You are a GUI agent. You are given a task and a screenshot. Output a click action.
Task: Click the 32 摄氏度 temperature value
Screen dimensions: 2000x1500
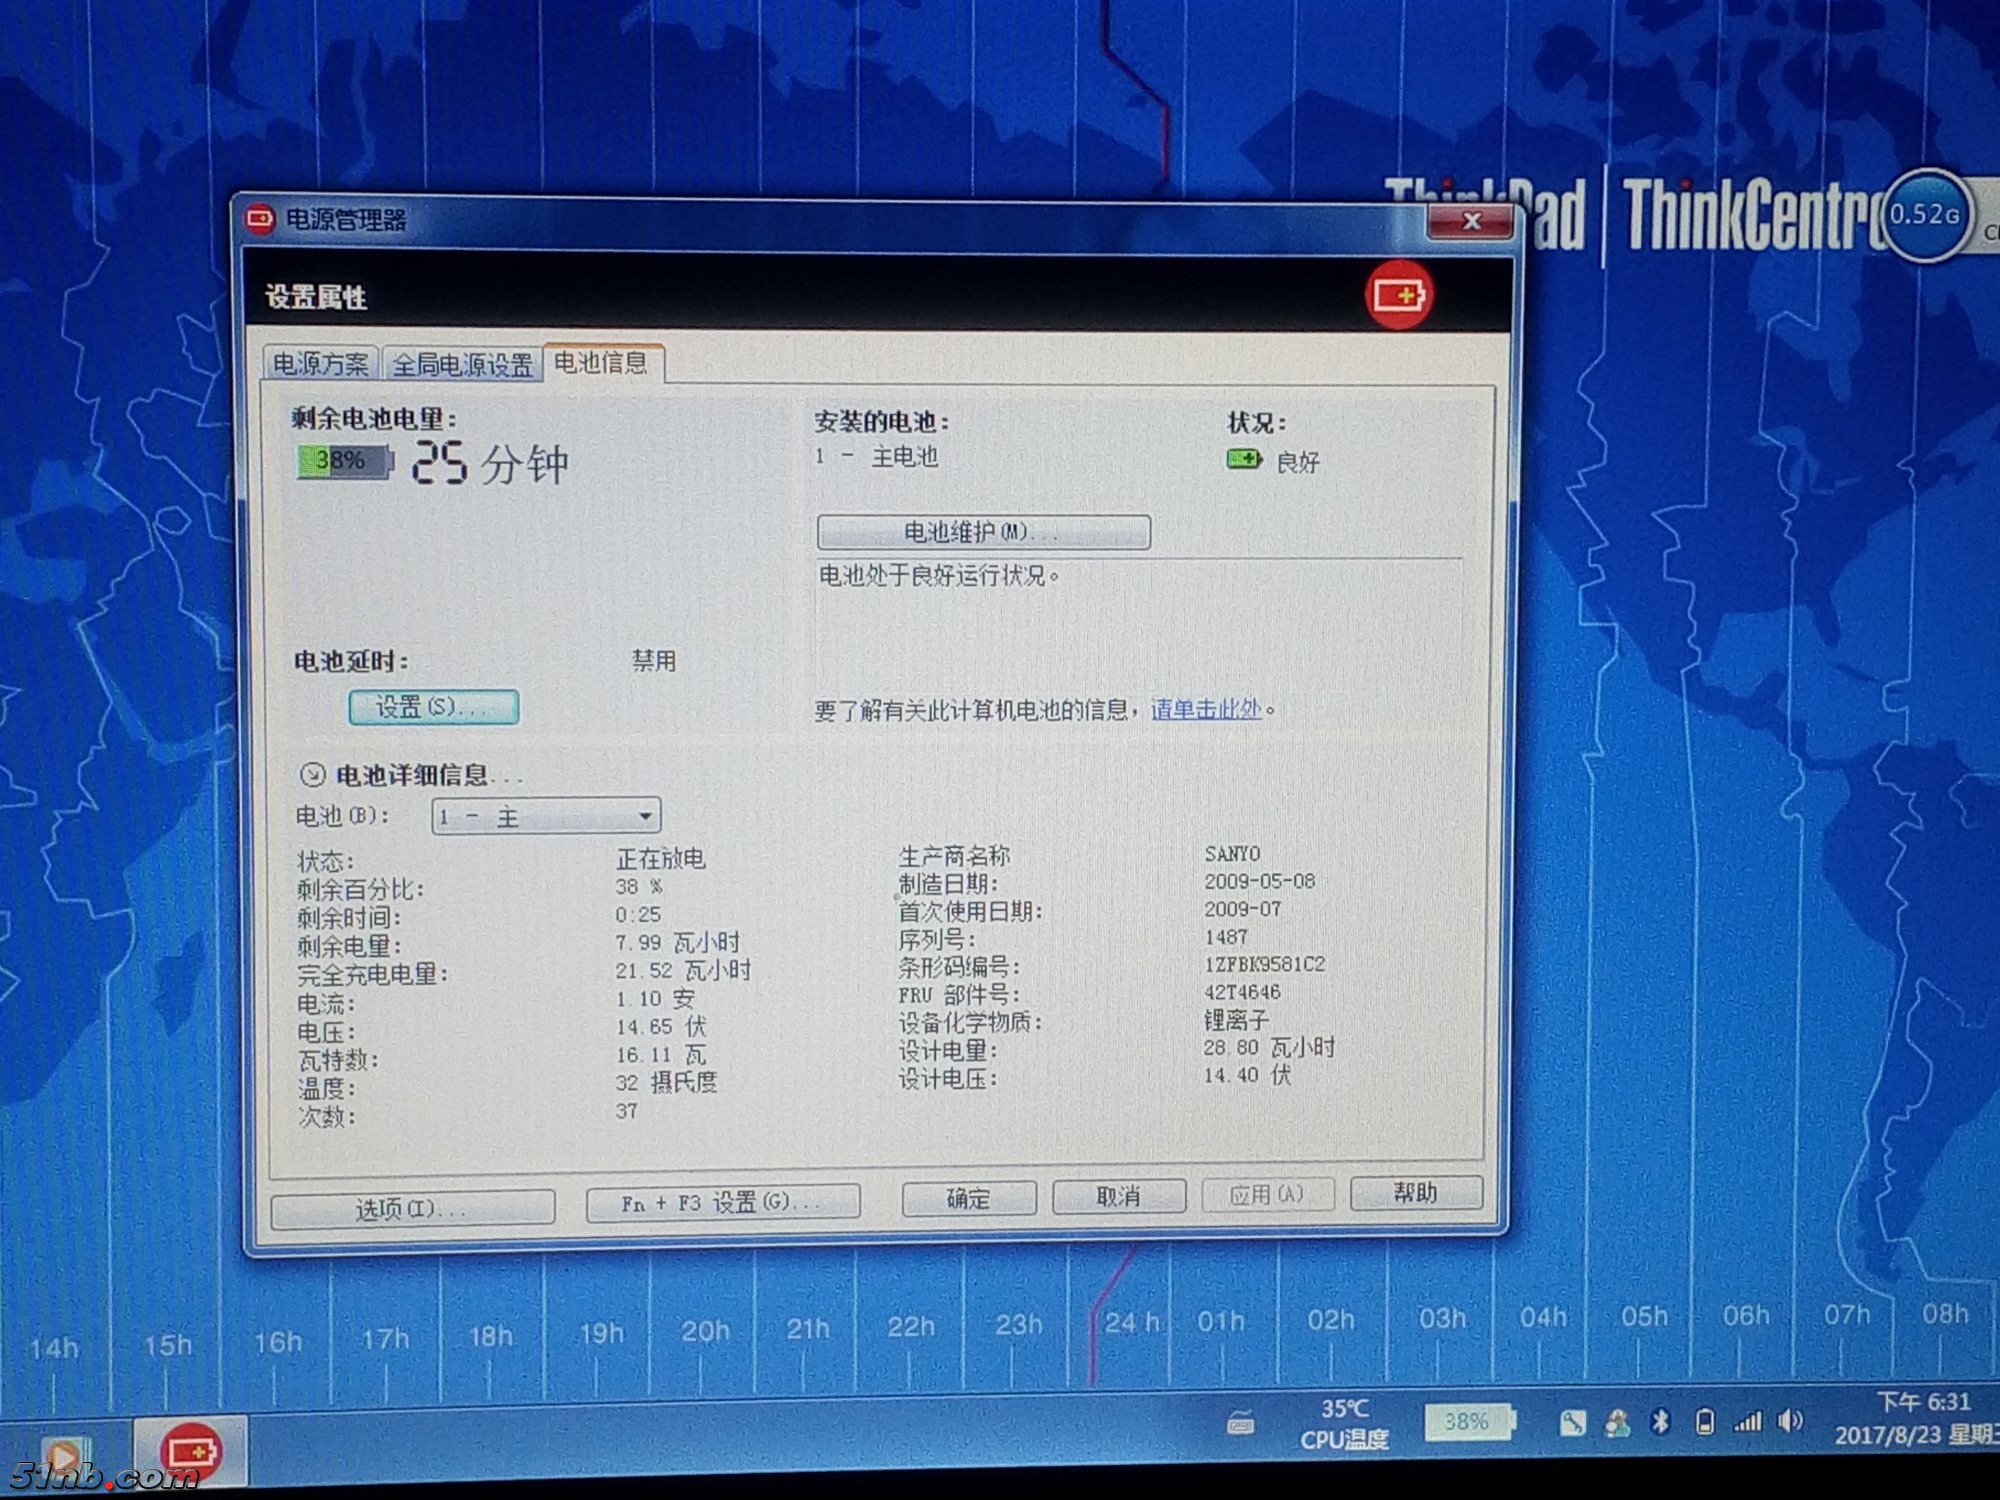(666, 1082)
